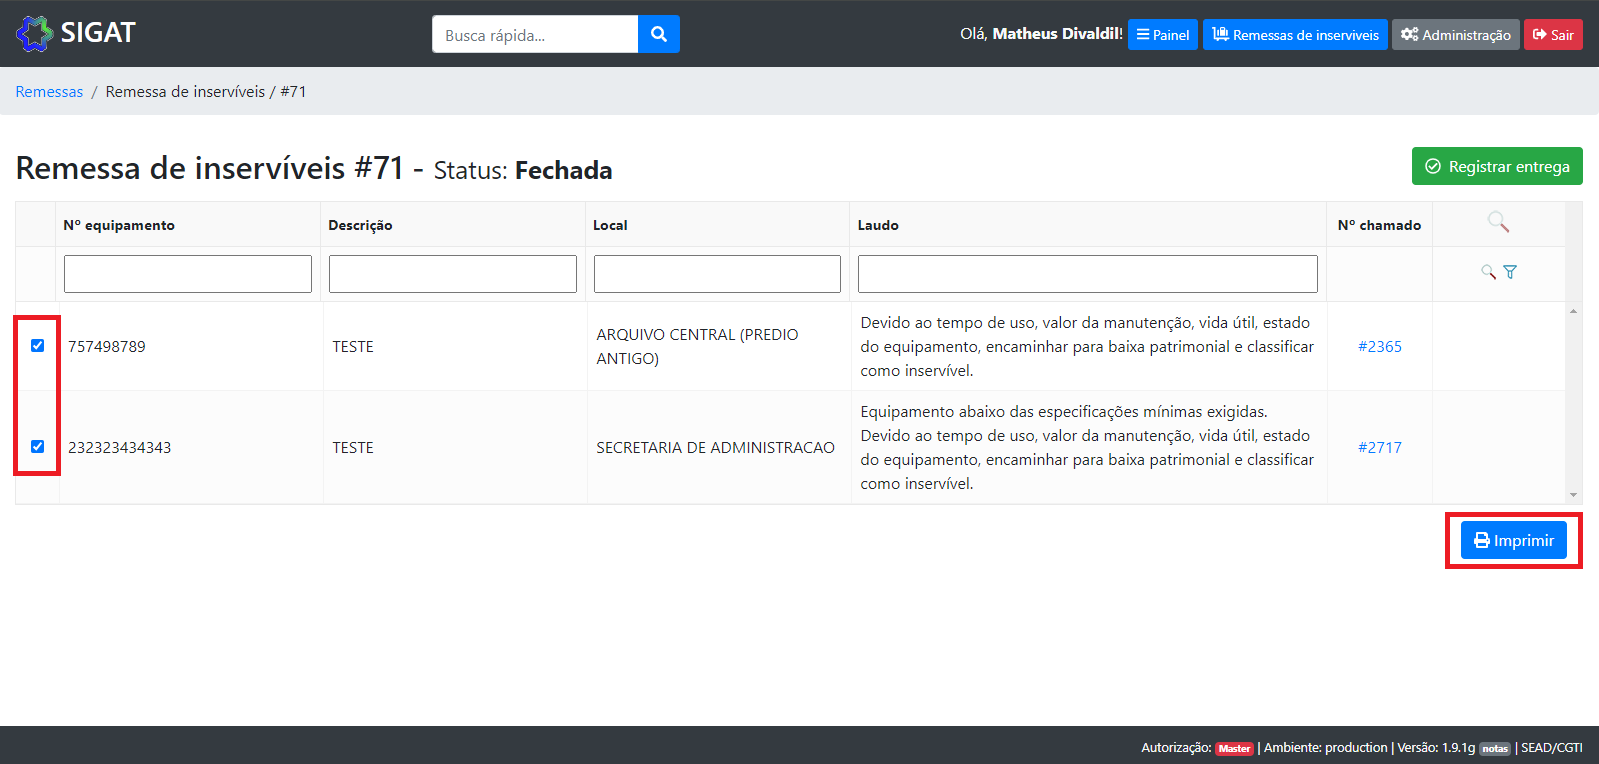The width and height of the screenshot is (1599, 764).
Task: Click the 'notas' version badge in footer
Action: pos(1495,749)
